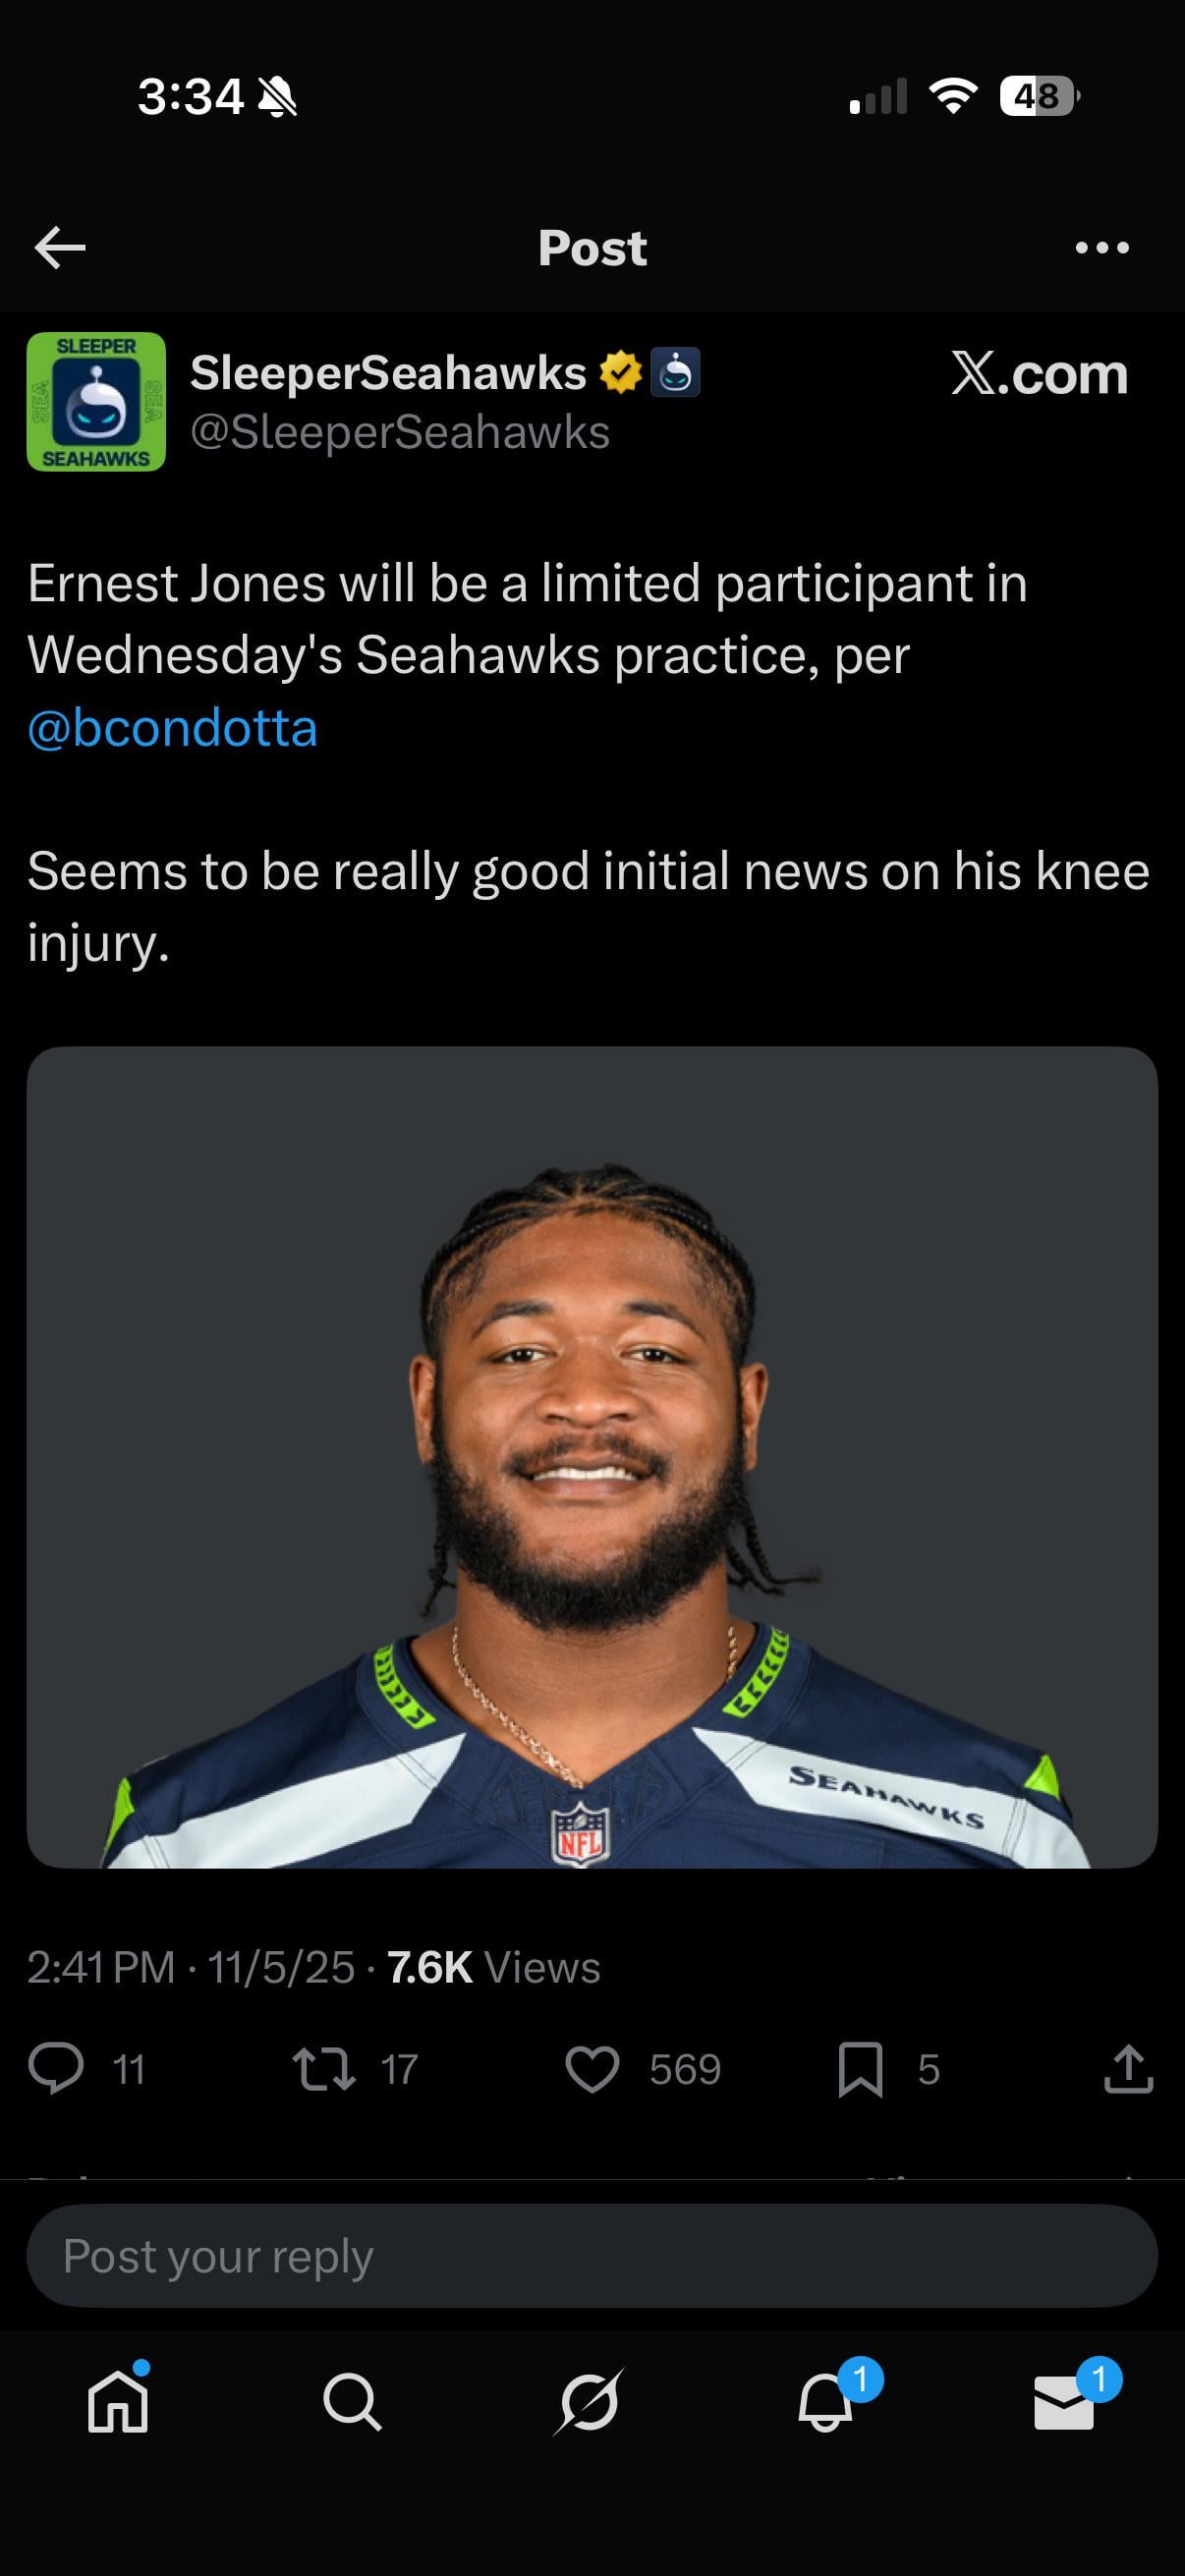
Task: Tap the Post your reply field
Action: point(592,2256)
